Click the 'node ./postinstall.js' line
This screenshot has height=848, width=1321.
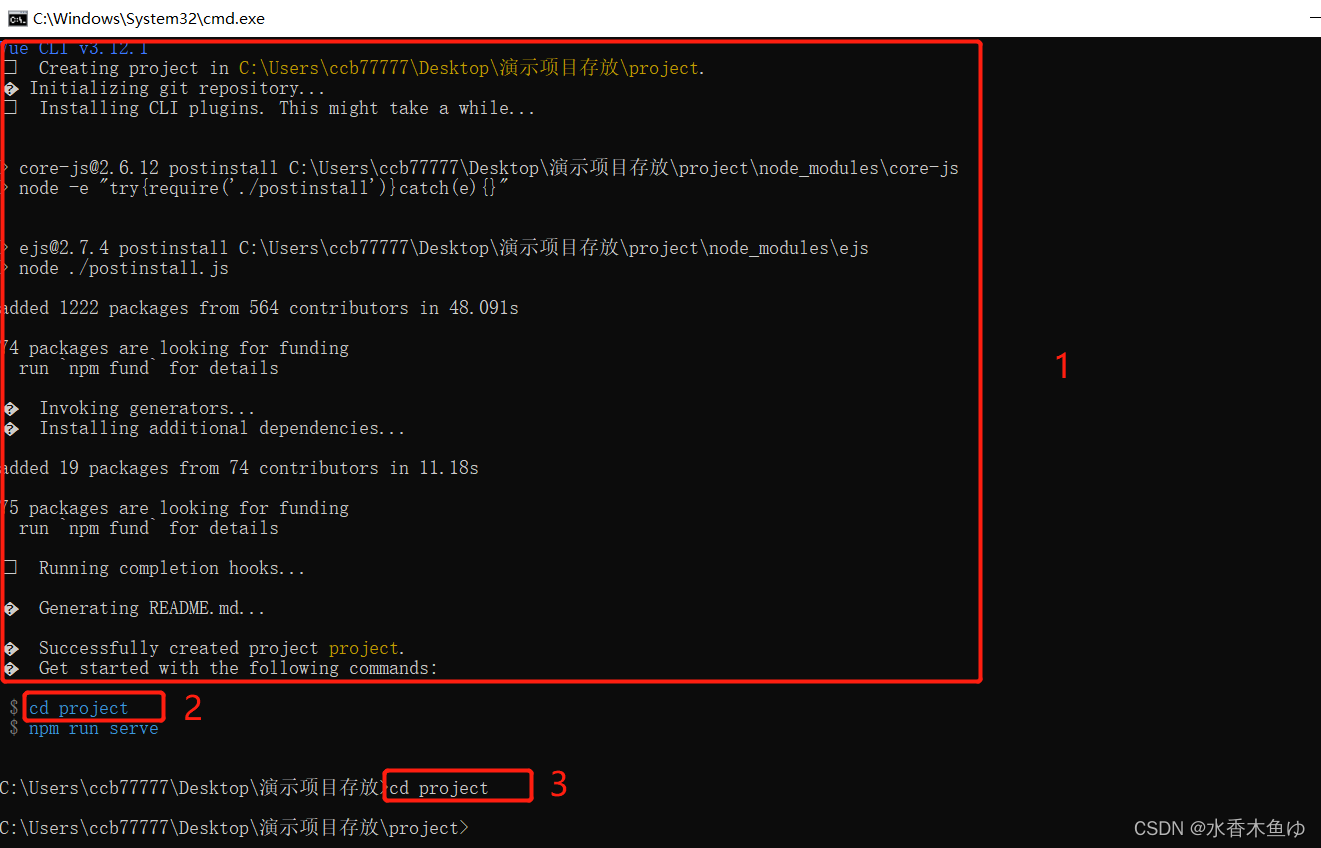tap(116, 268)
